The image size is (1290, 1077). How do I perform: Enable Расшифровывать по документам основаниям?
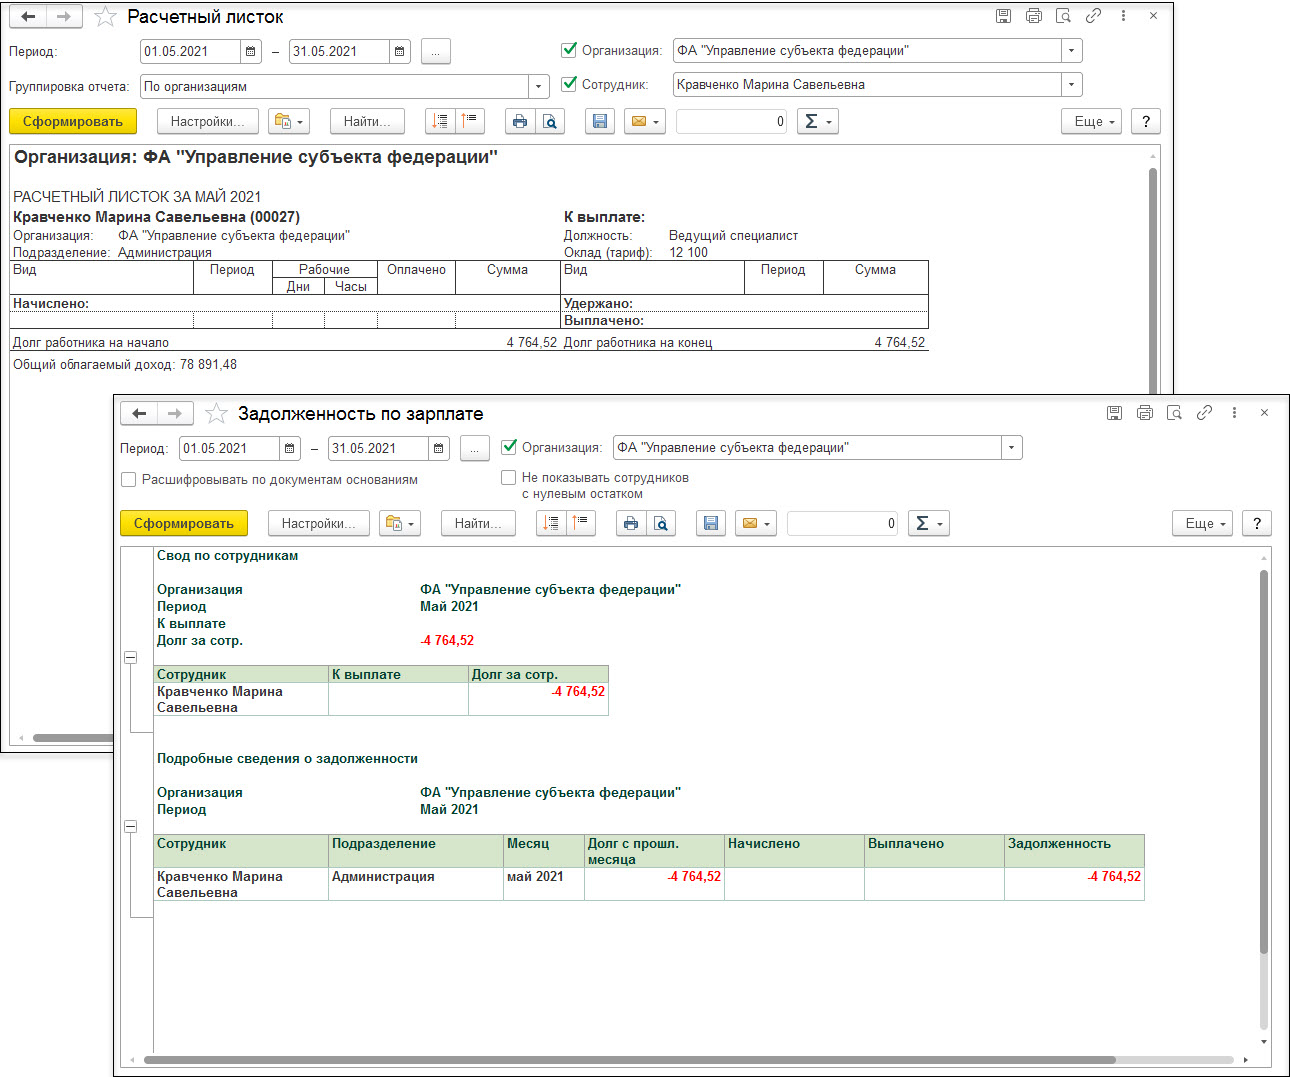[x=128, y=479]
